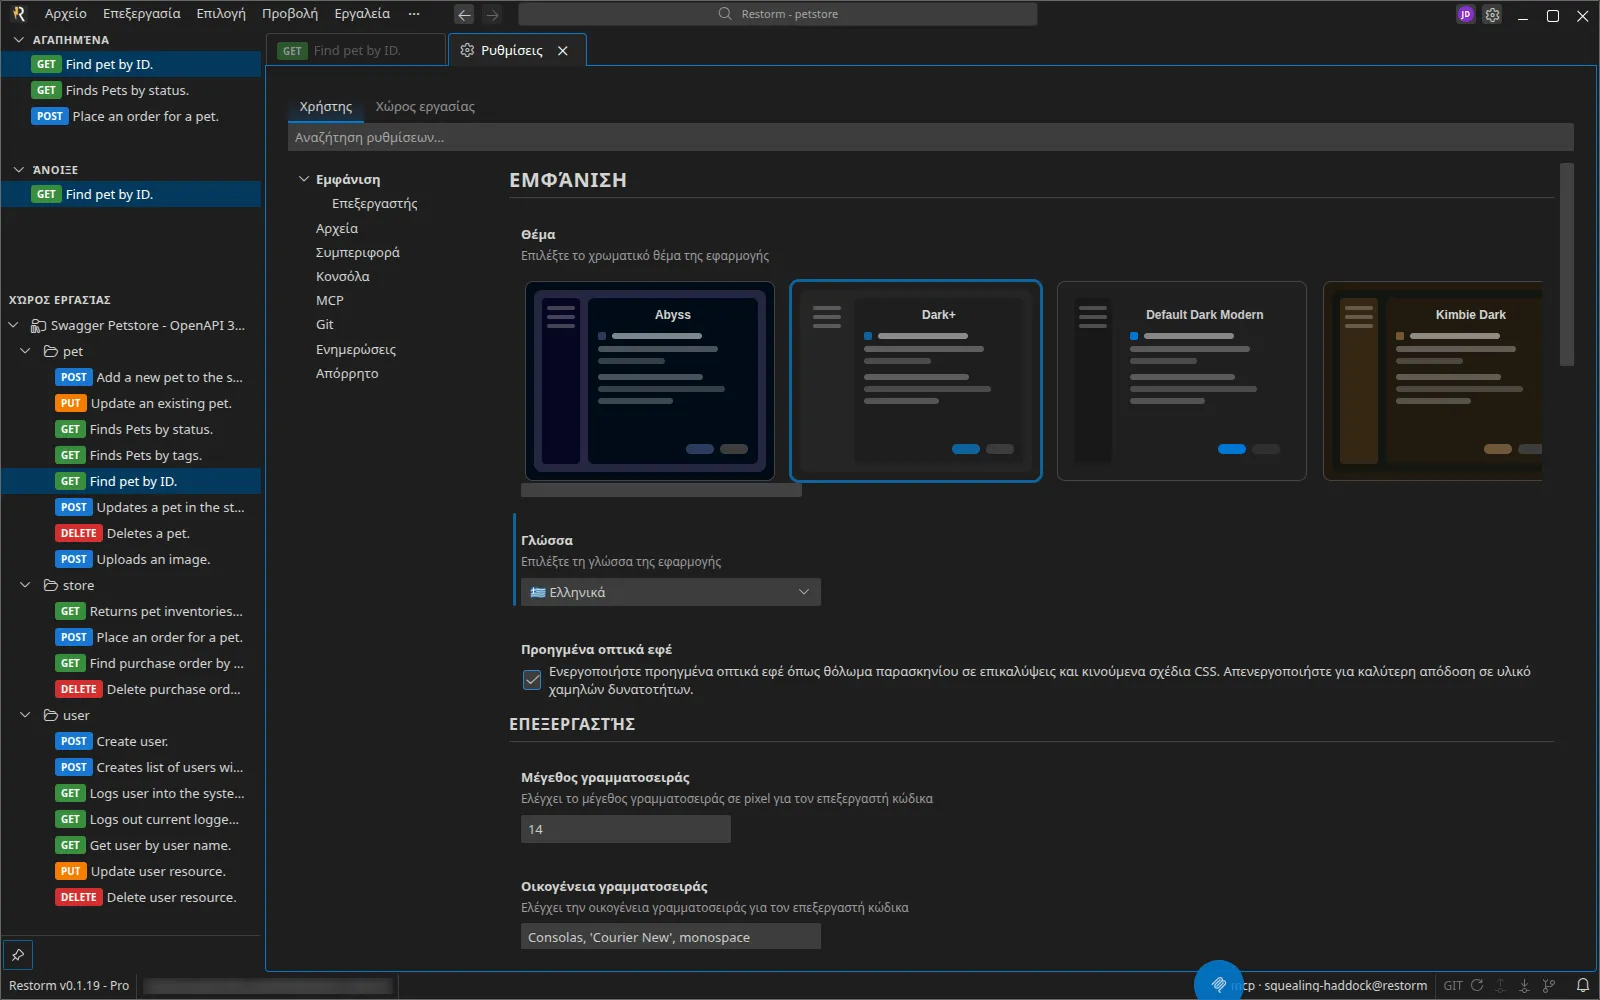Collapse the Εμφάνιση settings category
The height and width of the screenshot is (1000, 1600).
point(304,179)
